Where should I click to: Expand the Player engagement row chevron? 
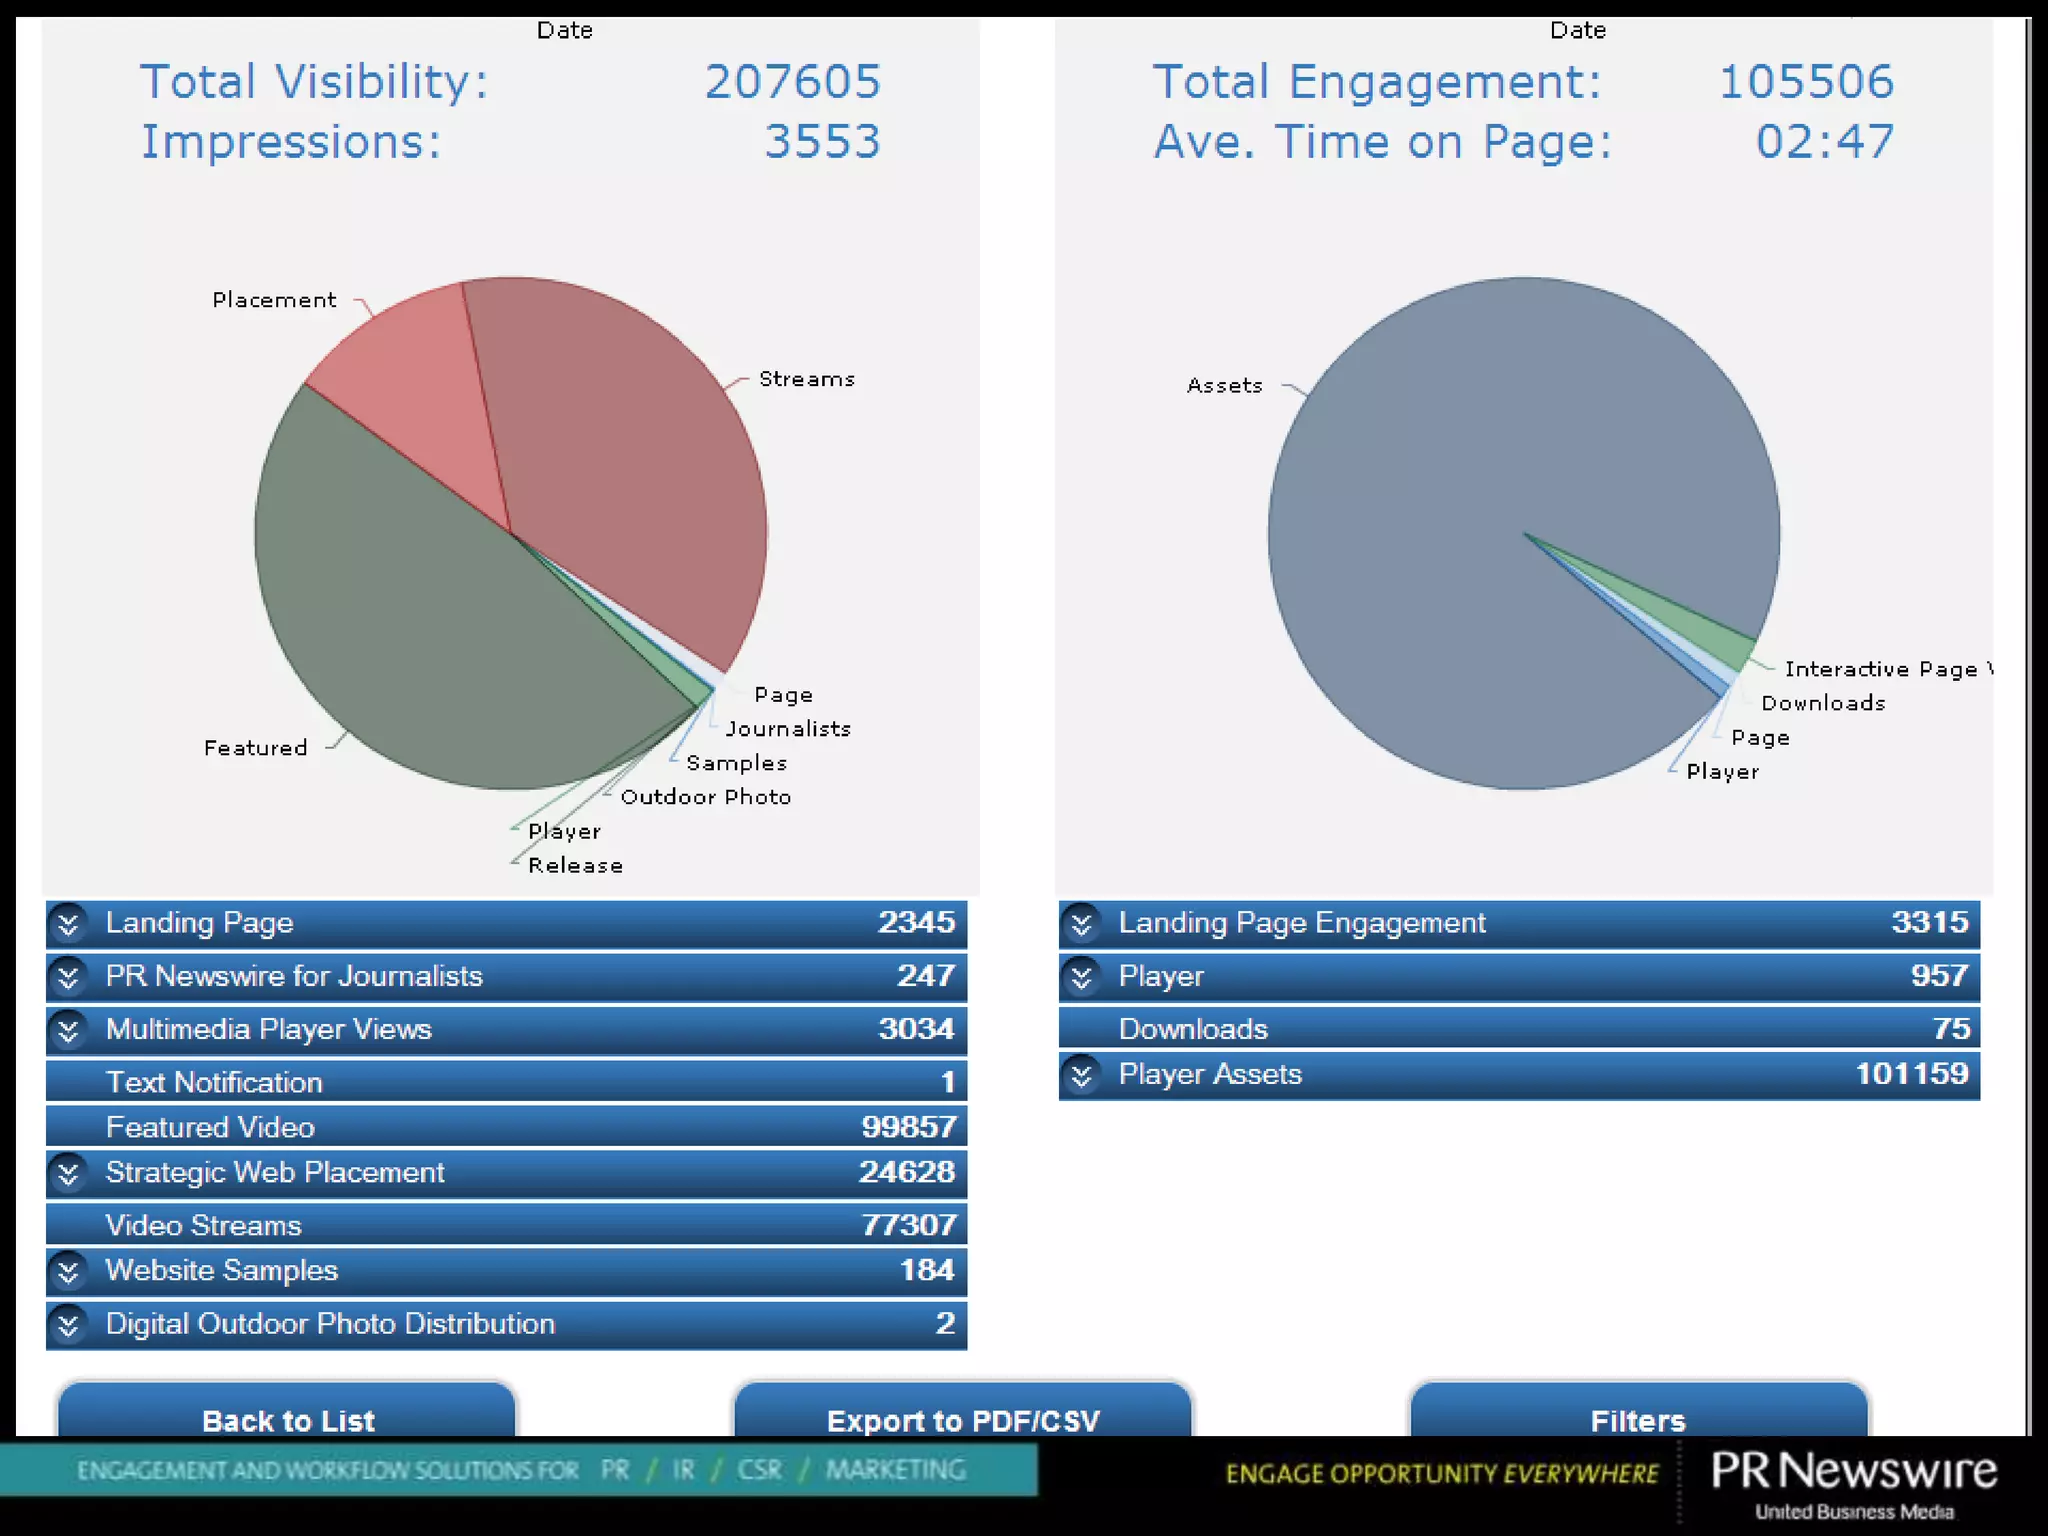coord(1081,977)
